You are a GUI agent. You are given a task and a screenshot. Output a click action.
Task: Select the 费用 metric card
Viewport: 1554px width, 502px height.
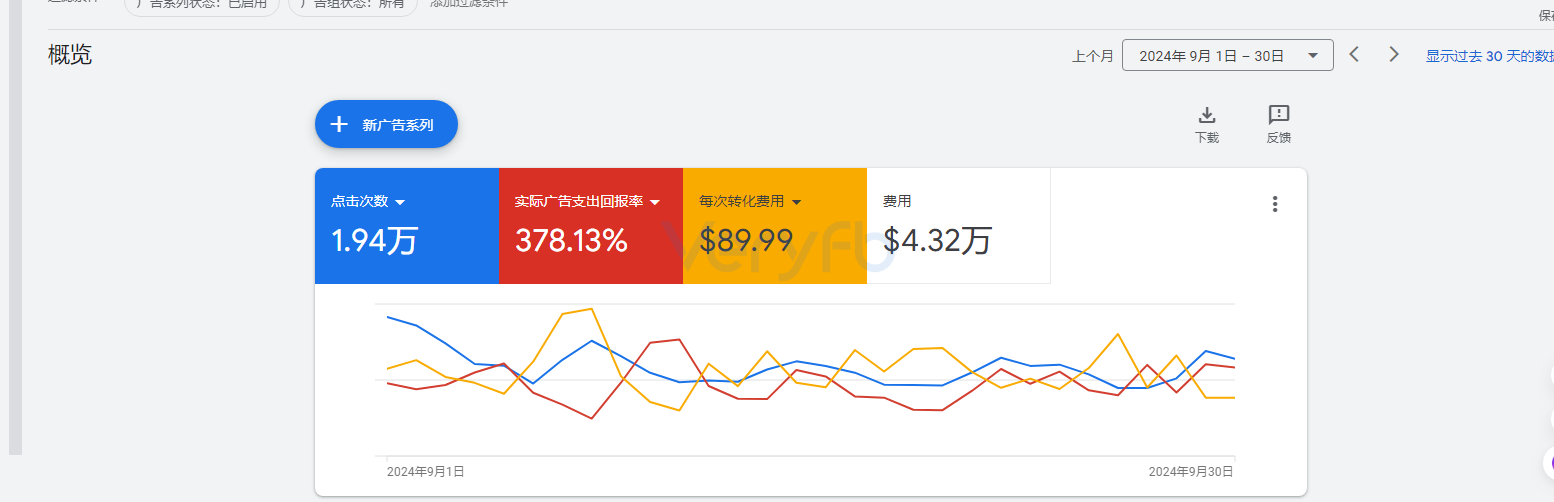tap(958, 226)
